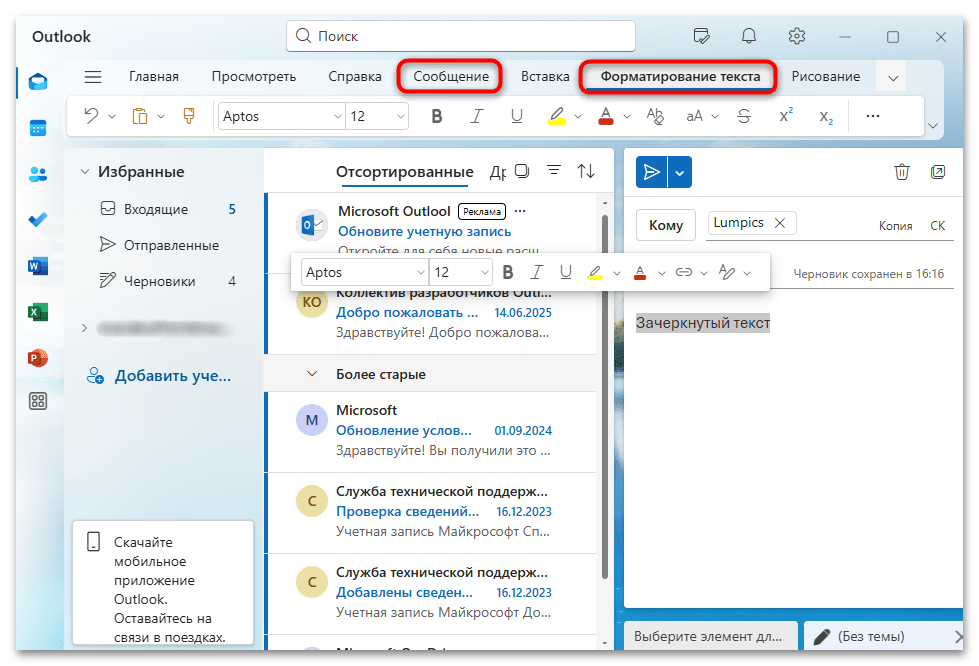Toggle Italic in the floating toolbar

[x=536, y=272]
